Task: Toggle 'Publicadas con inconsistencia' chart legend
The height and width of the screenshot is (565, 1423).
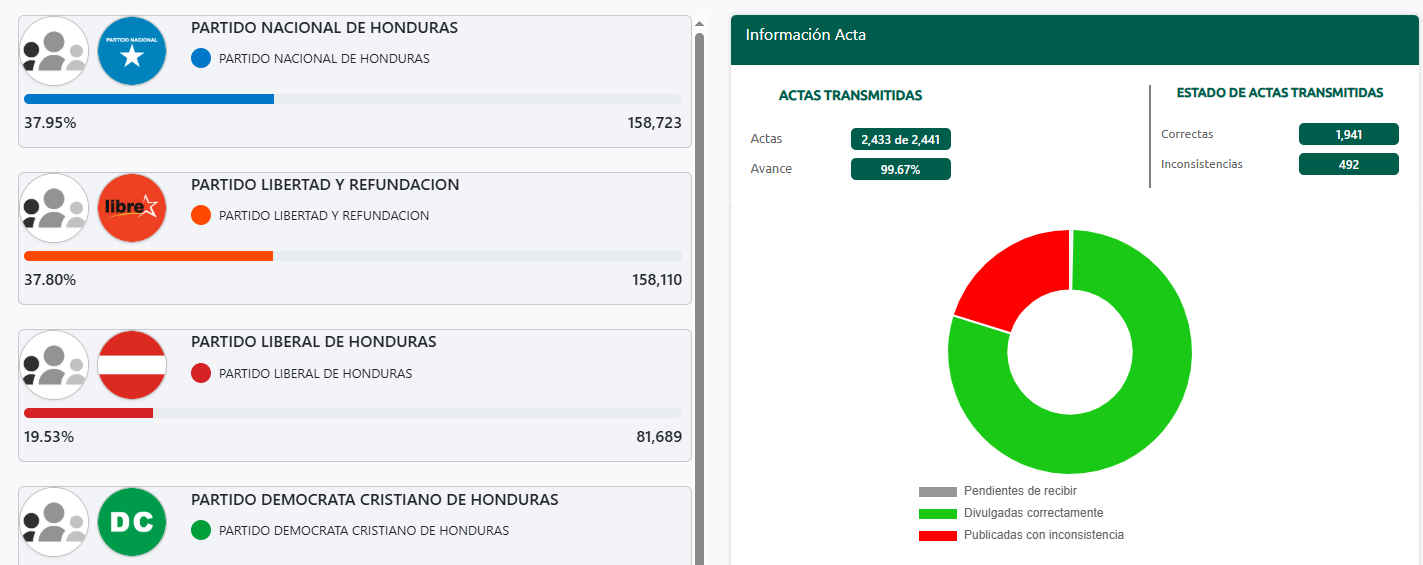Action: [x=1042, y=535]
